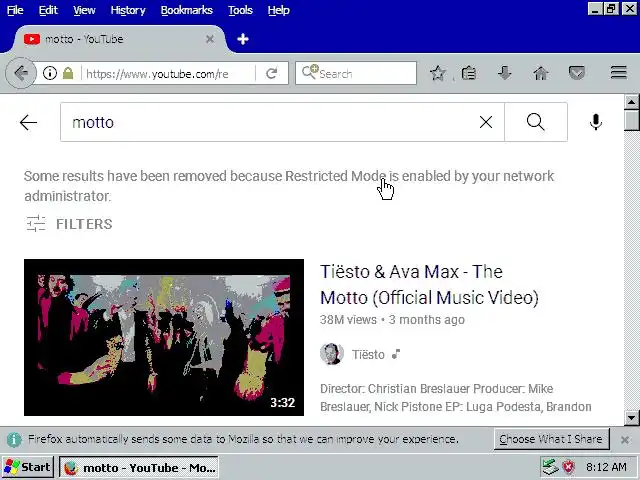640x480 pixels.
Task: Click the red security shield tray icon
Action: click(x=569, y=467)
